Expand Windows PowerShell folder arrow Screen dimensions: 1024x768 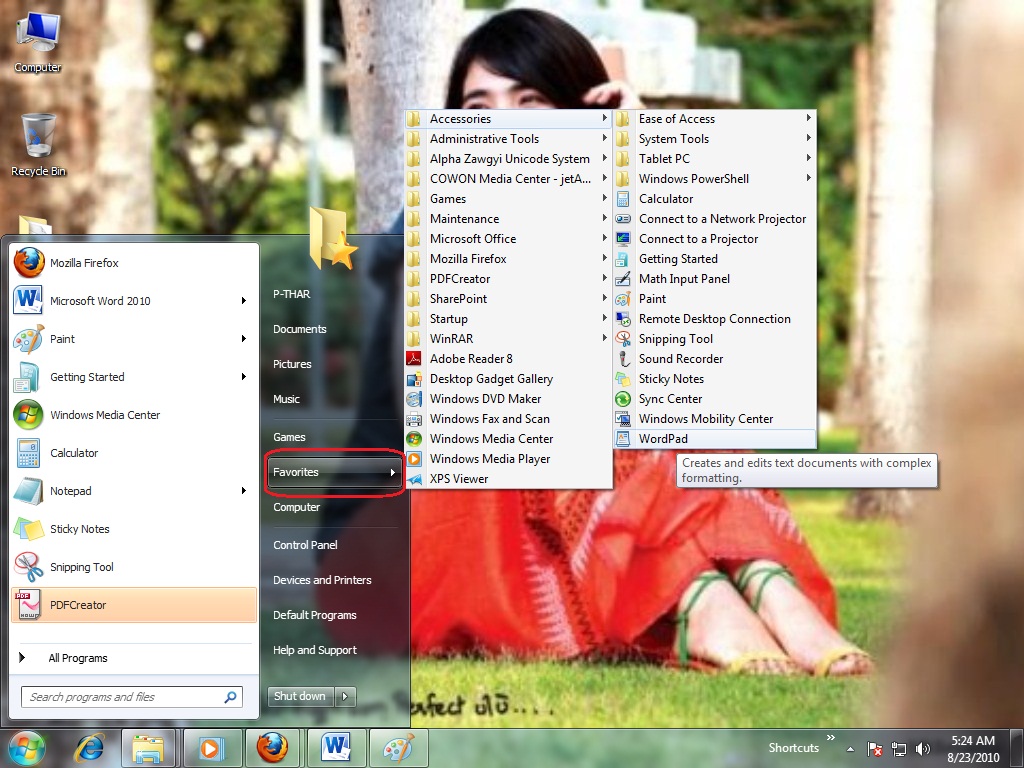808,178
